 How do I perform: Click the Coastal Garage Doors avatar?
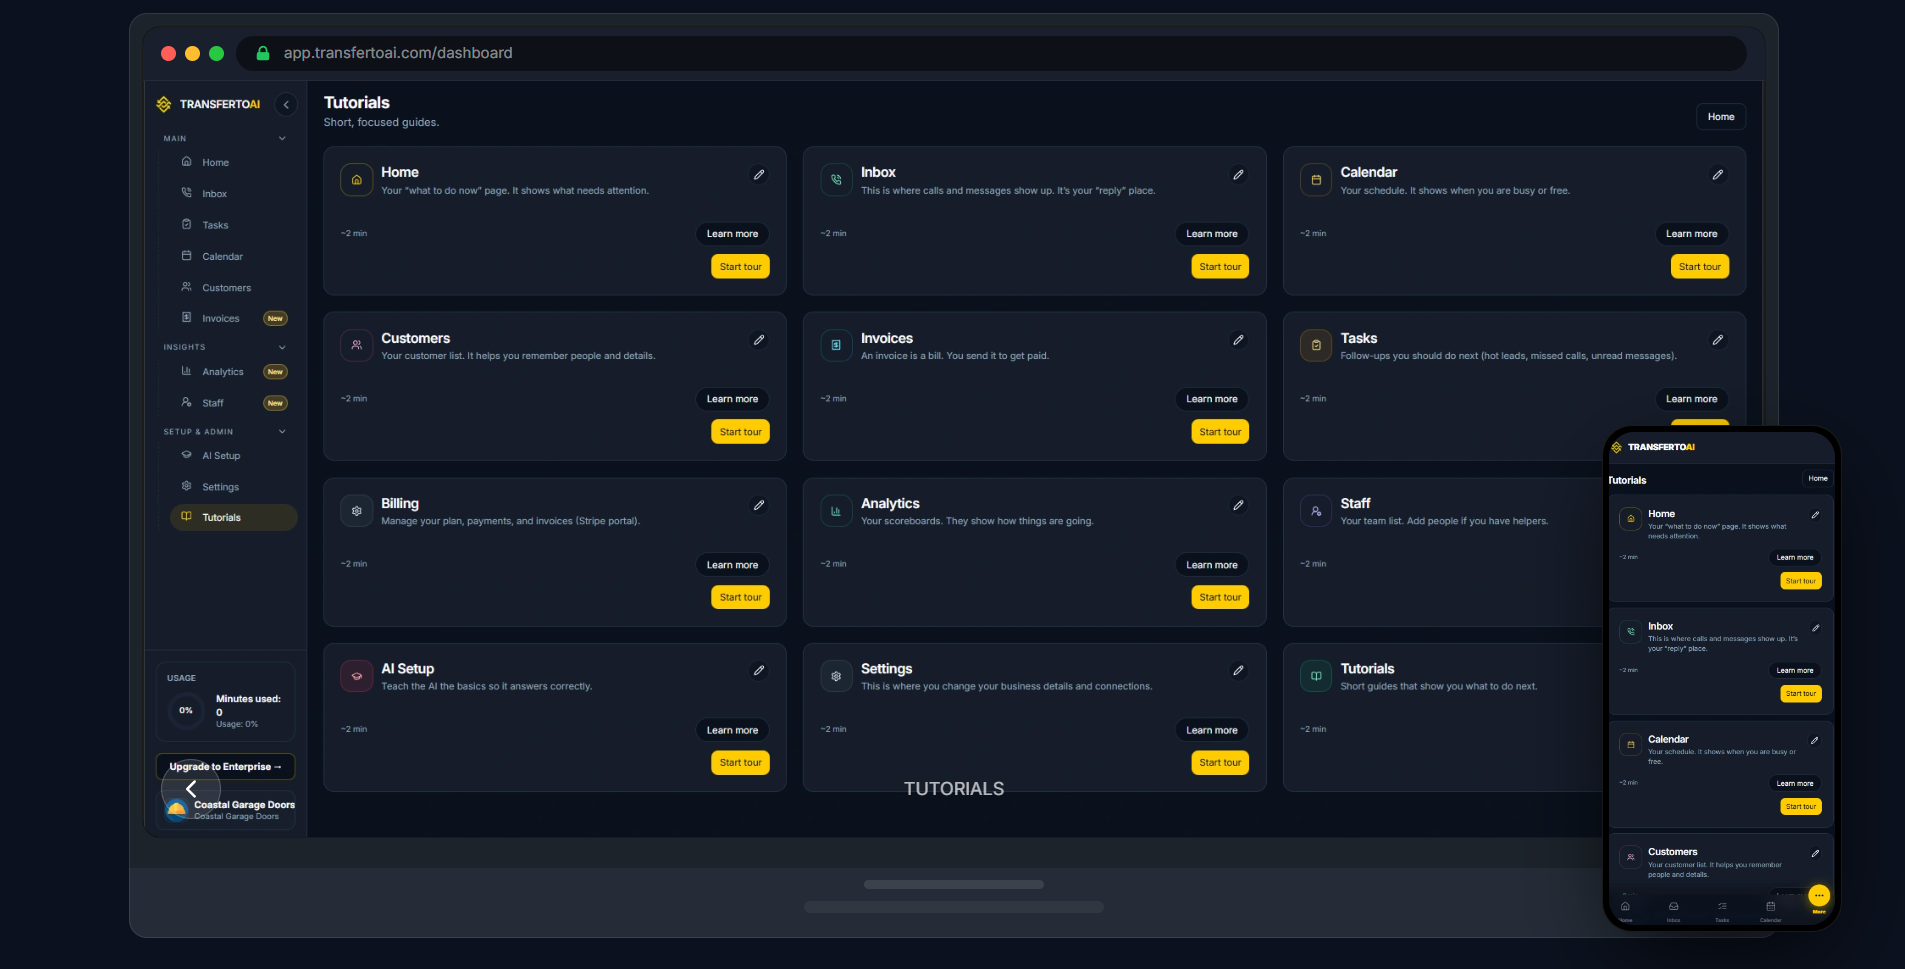[178, 809]
